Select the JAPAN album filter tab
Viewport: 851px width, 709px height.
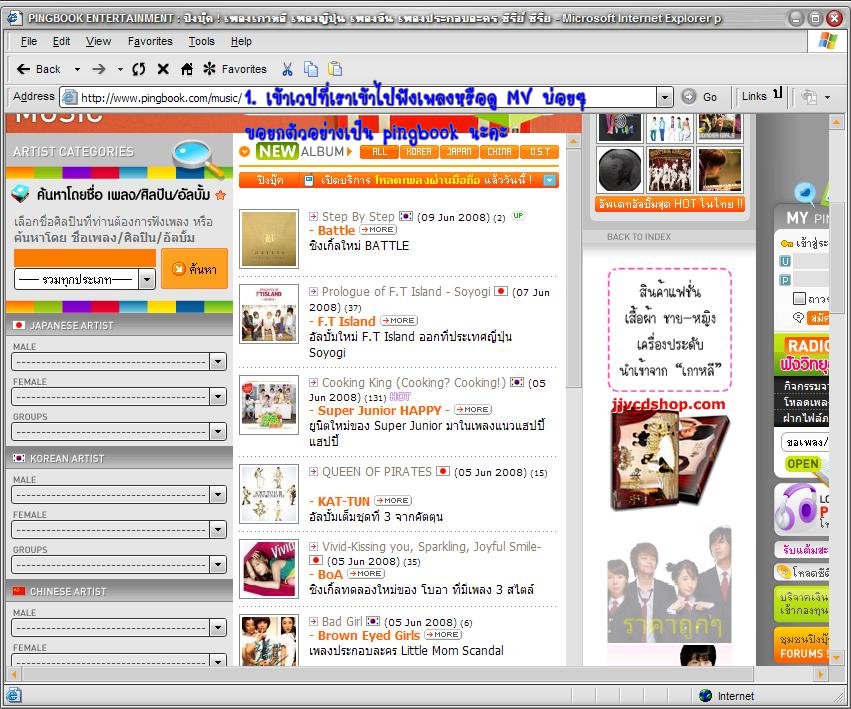pyautogui.click(x=459, y=152)
